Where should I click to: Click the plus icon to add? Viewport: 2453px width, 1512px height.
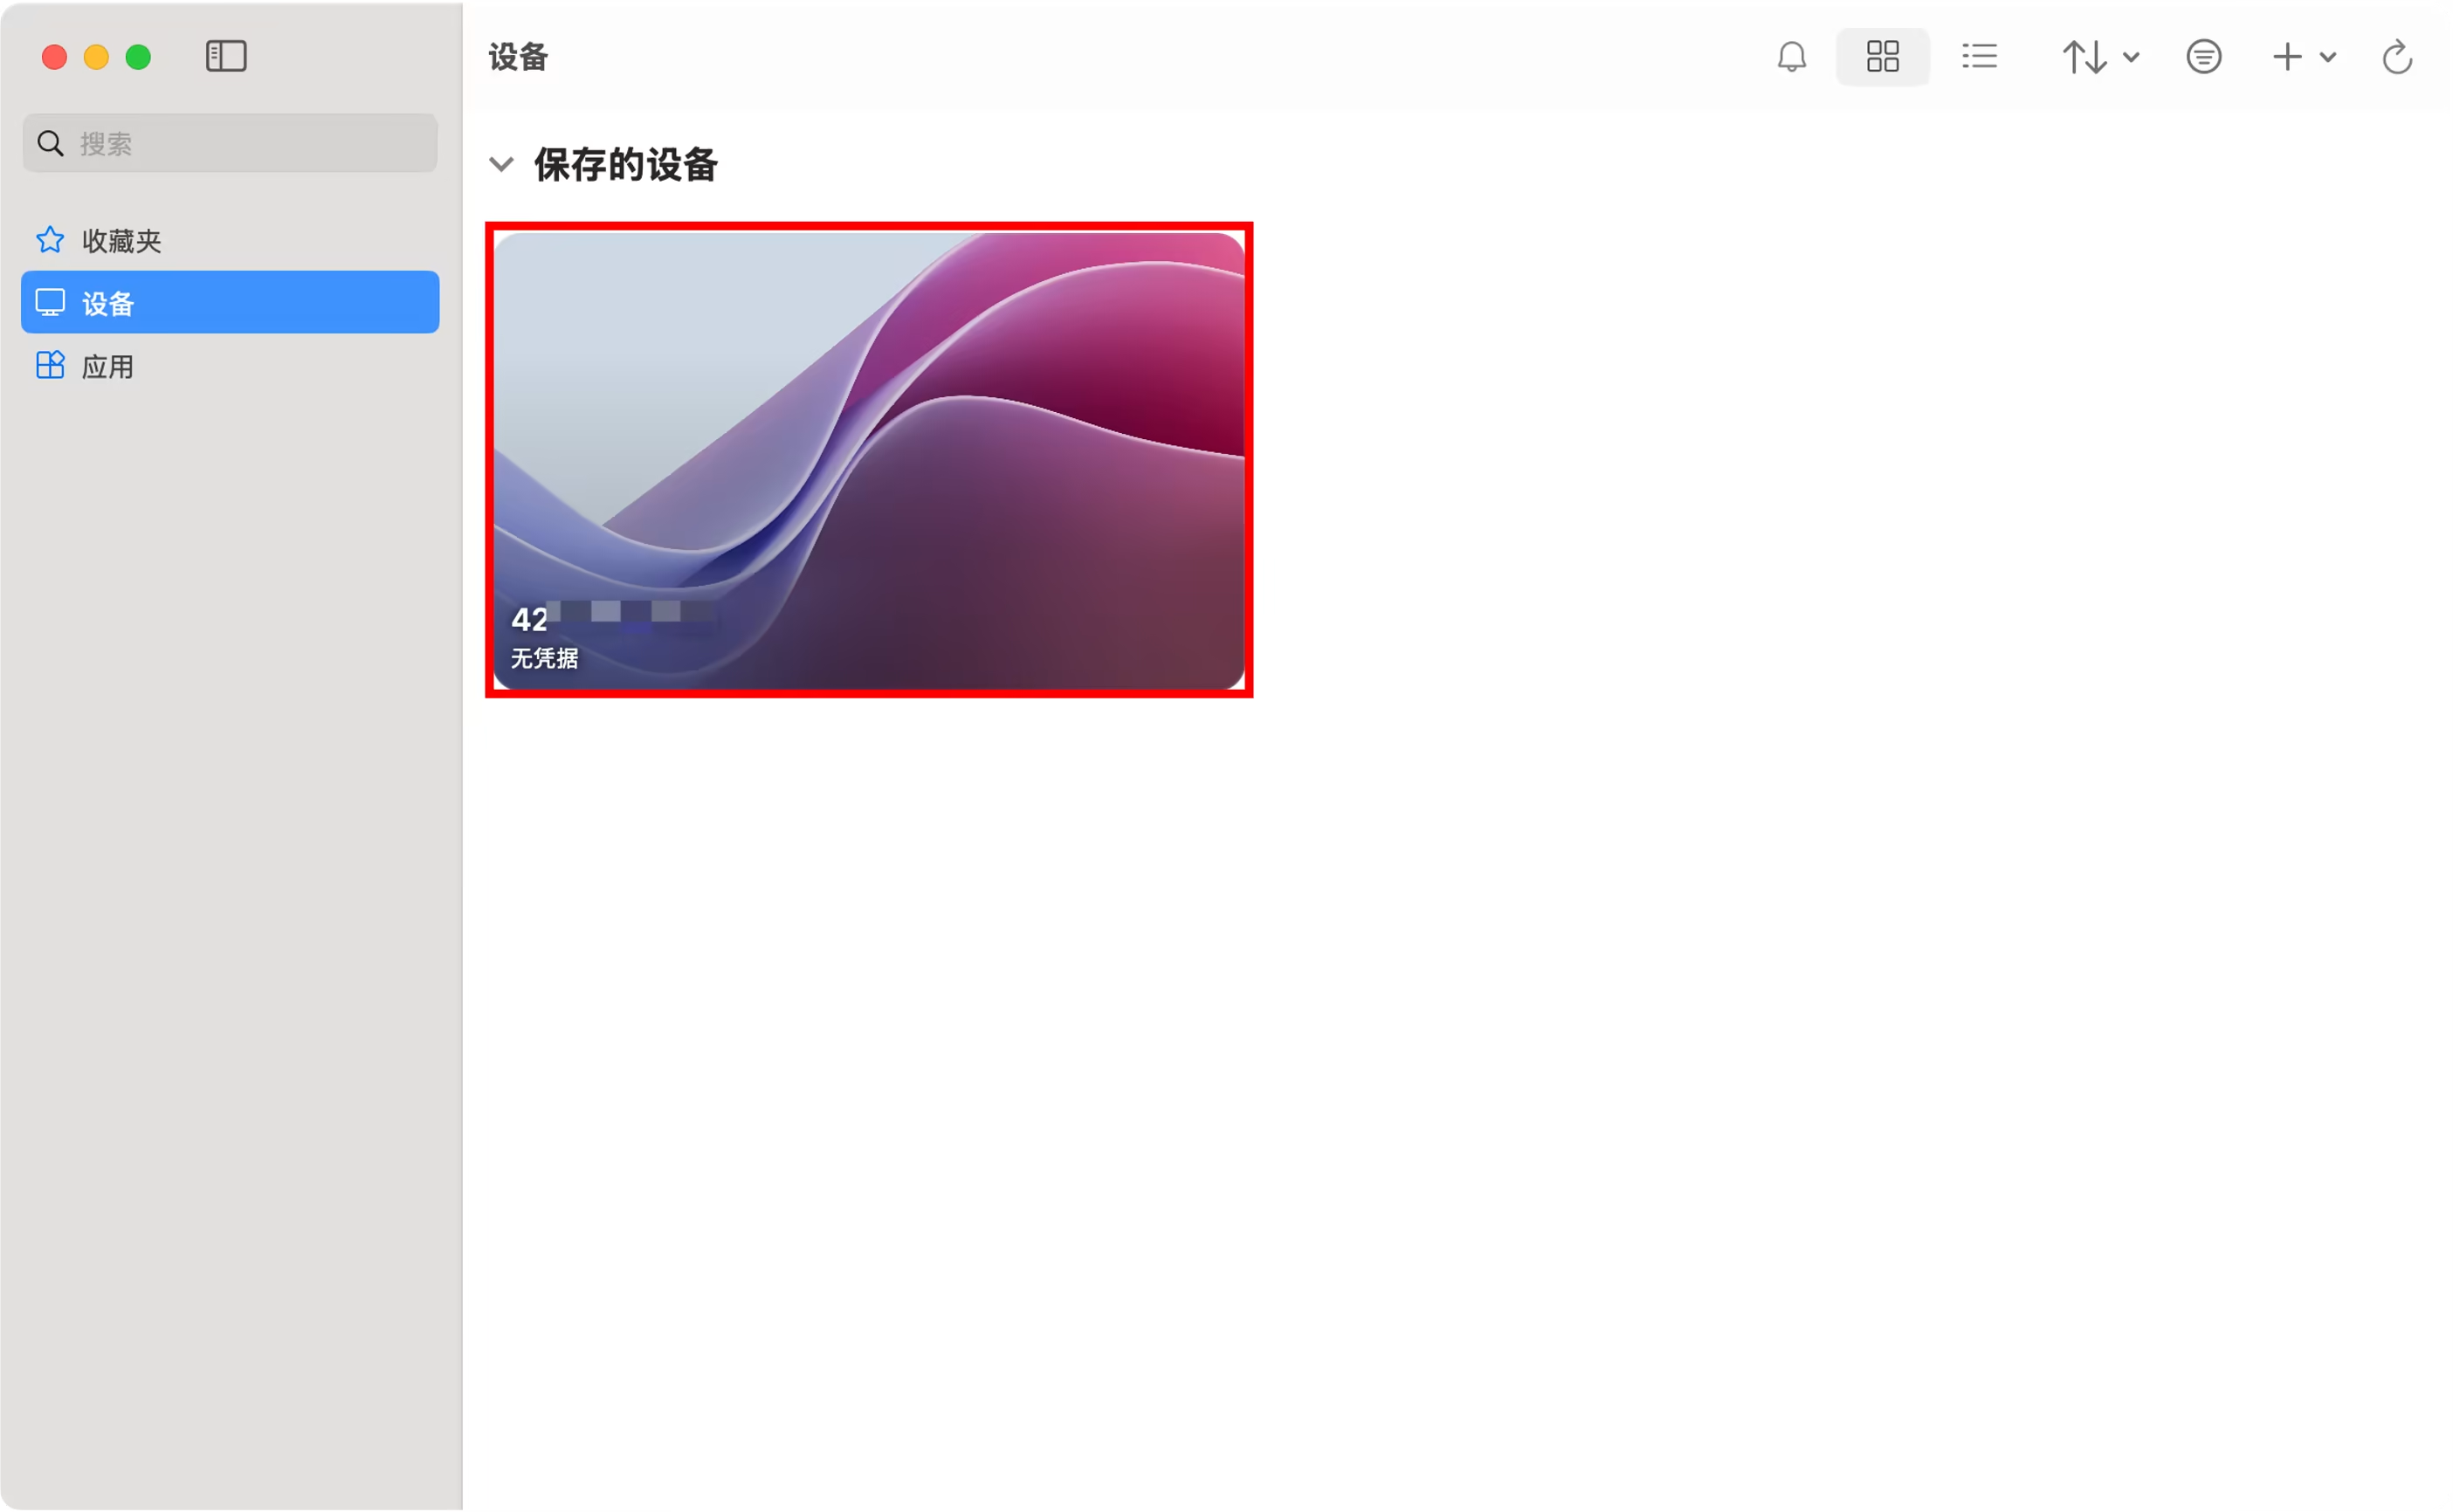point(2287,57)
